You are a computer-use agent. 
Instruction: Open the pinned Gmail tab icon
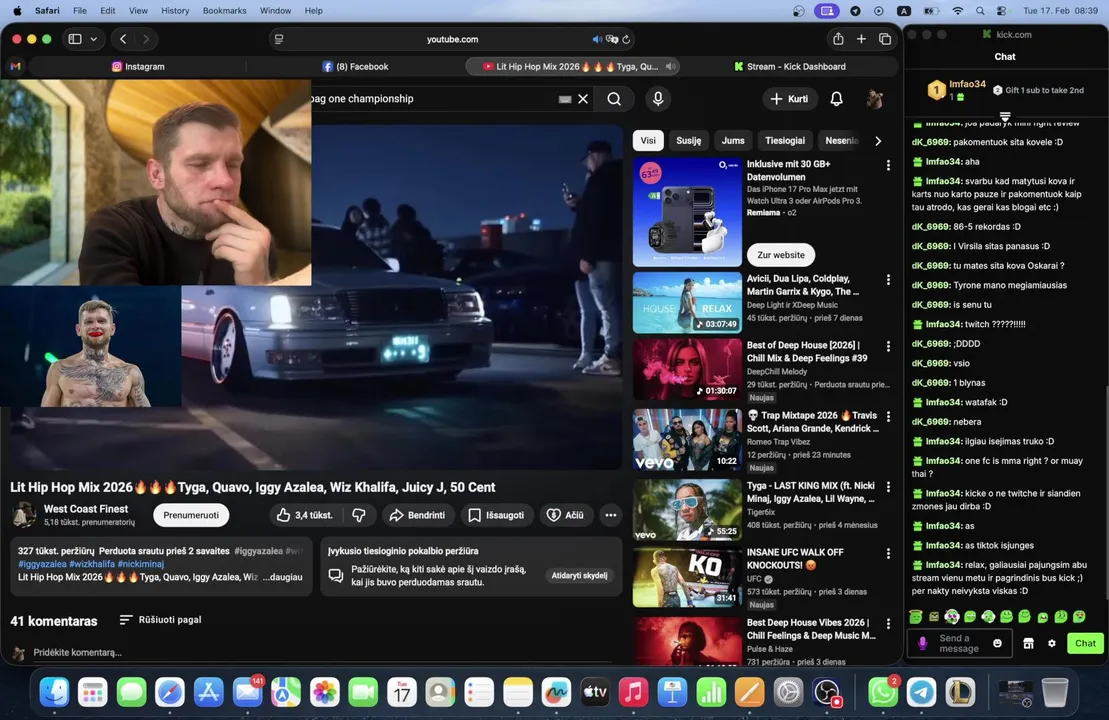(16, 66)
